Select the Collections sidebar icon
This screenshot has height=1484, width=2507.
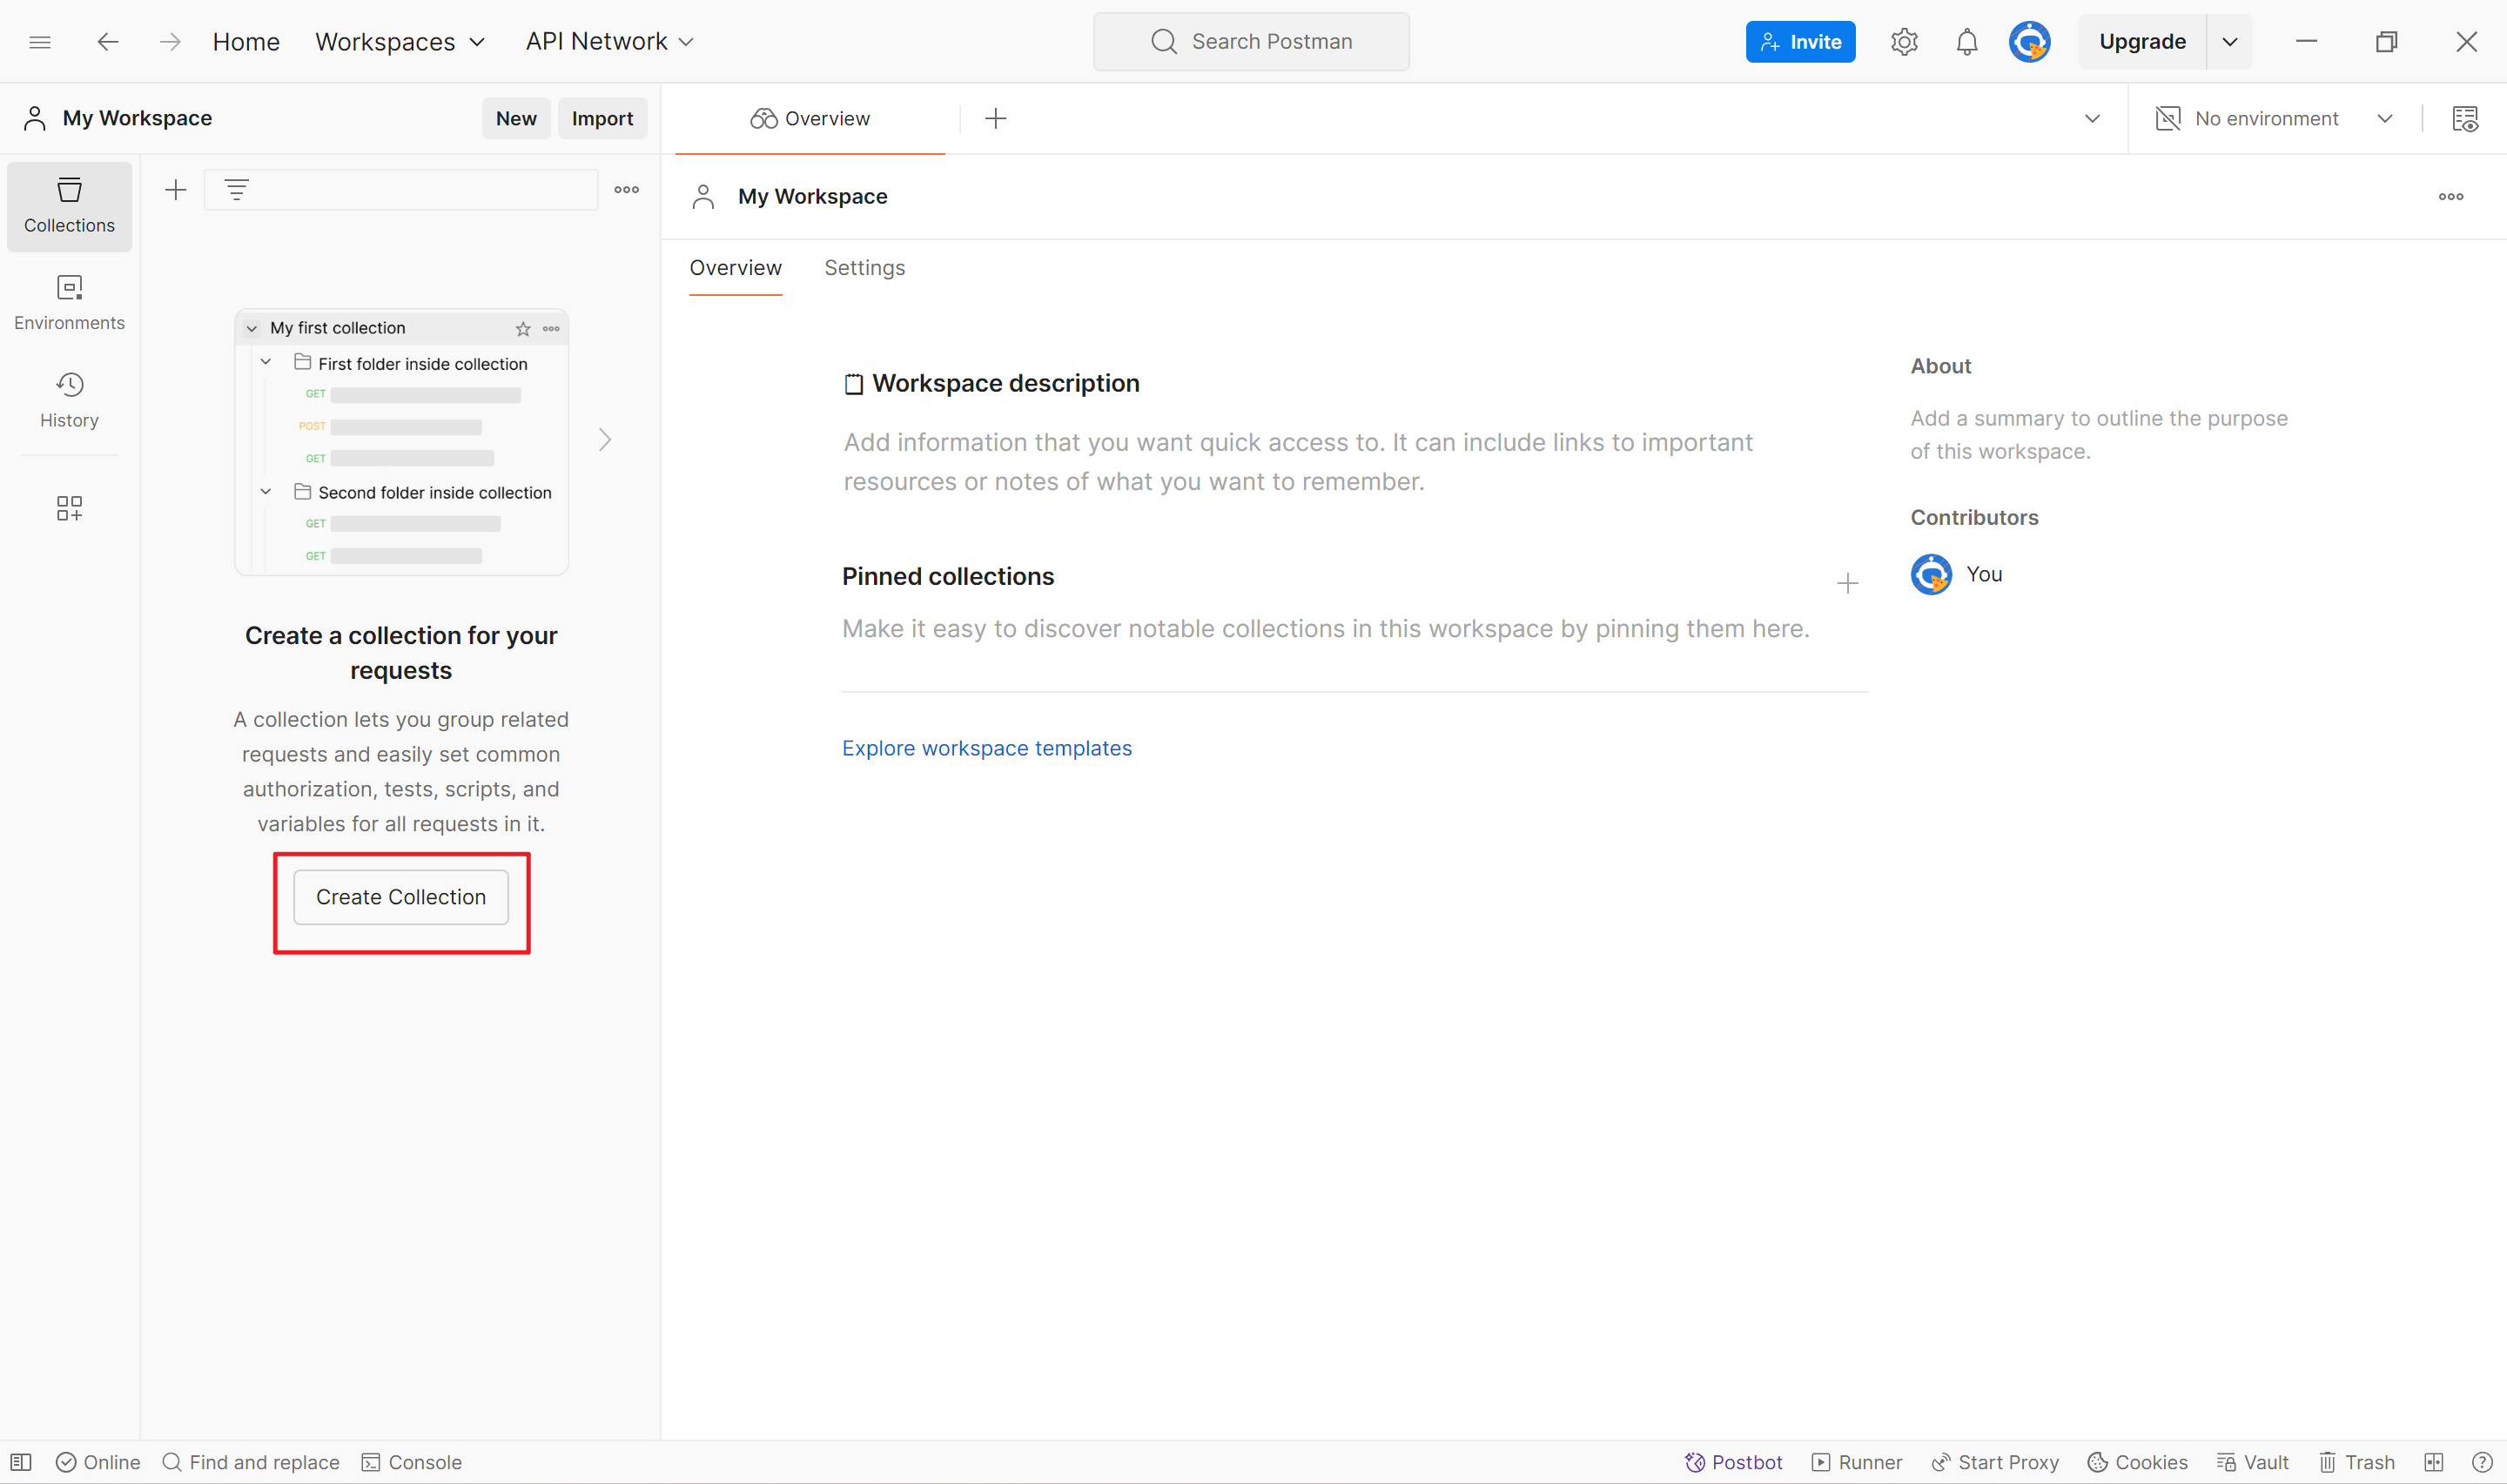pyautogui.click(x=69, y=206)
